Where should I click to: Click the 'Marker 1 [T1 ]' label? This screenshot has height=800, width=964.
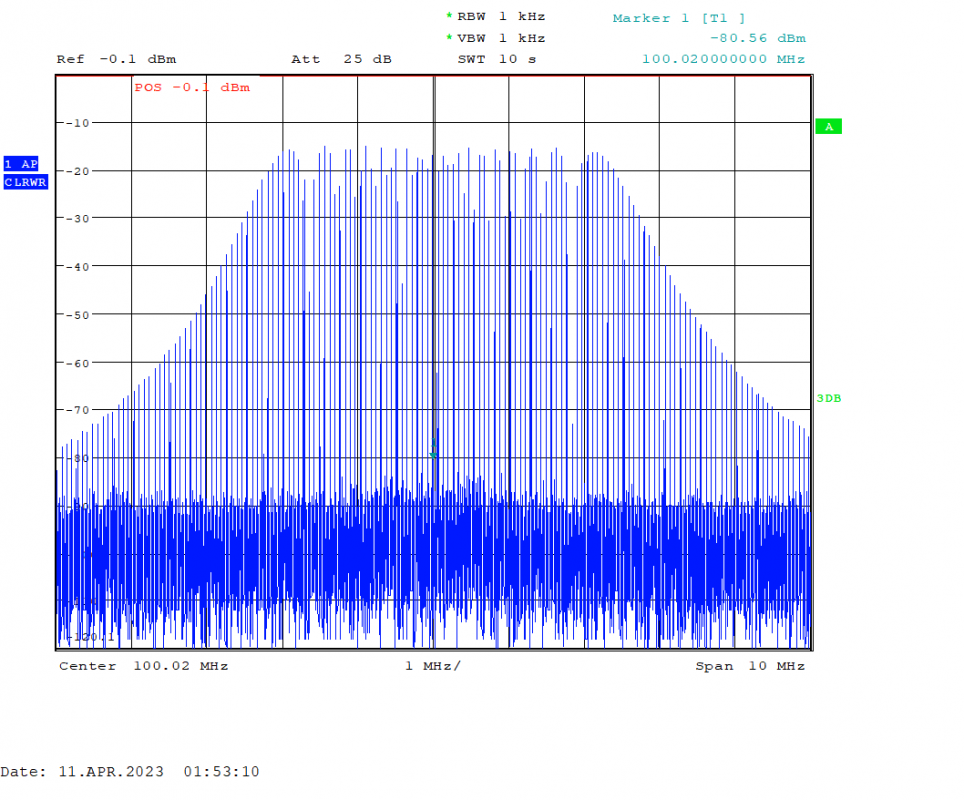coord(679,18)
